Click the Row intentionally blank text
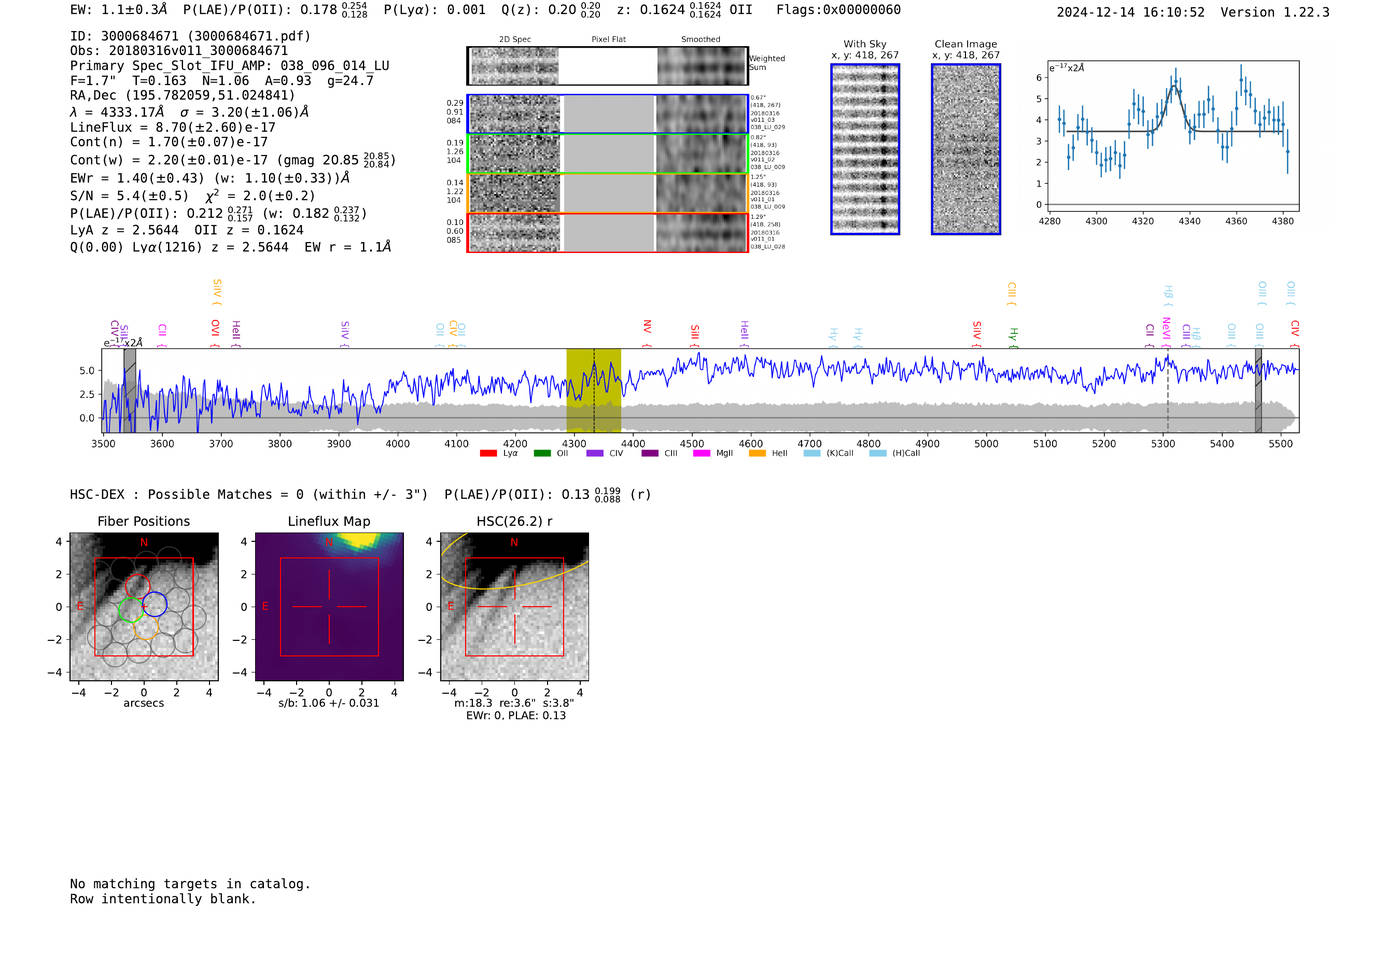1400x953 pixels. (163, 899)
